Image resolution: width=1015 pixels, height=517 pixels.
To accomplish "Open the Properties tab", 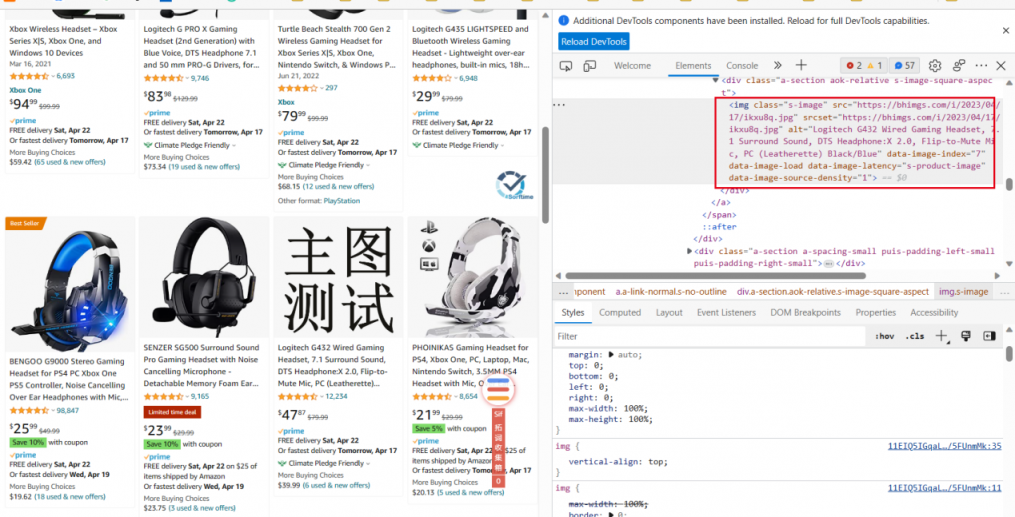I will 875,313.
